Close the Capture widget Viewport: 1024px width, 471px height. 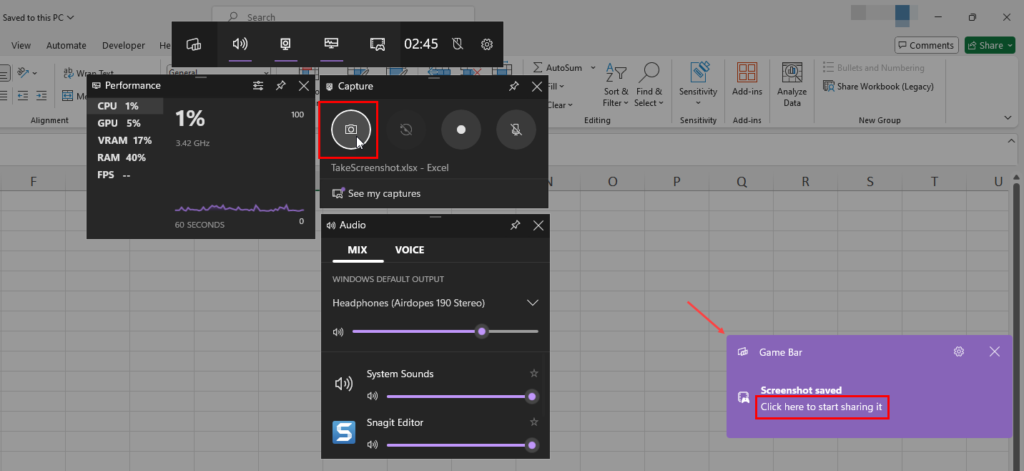point(537,86)
